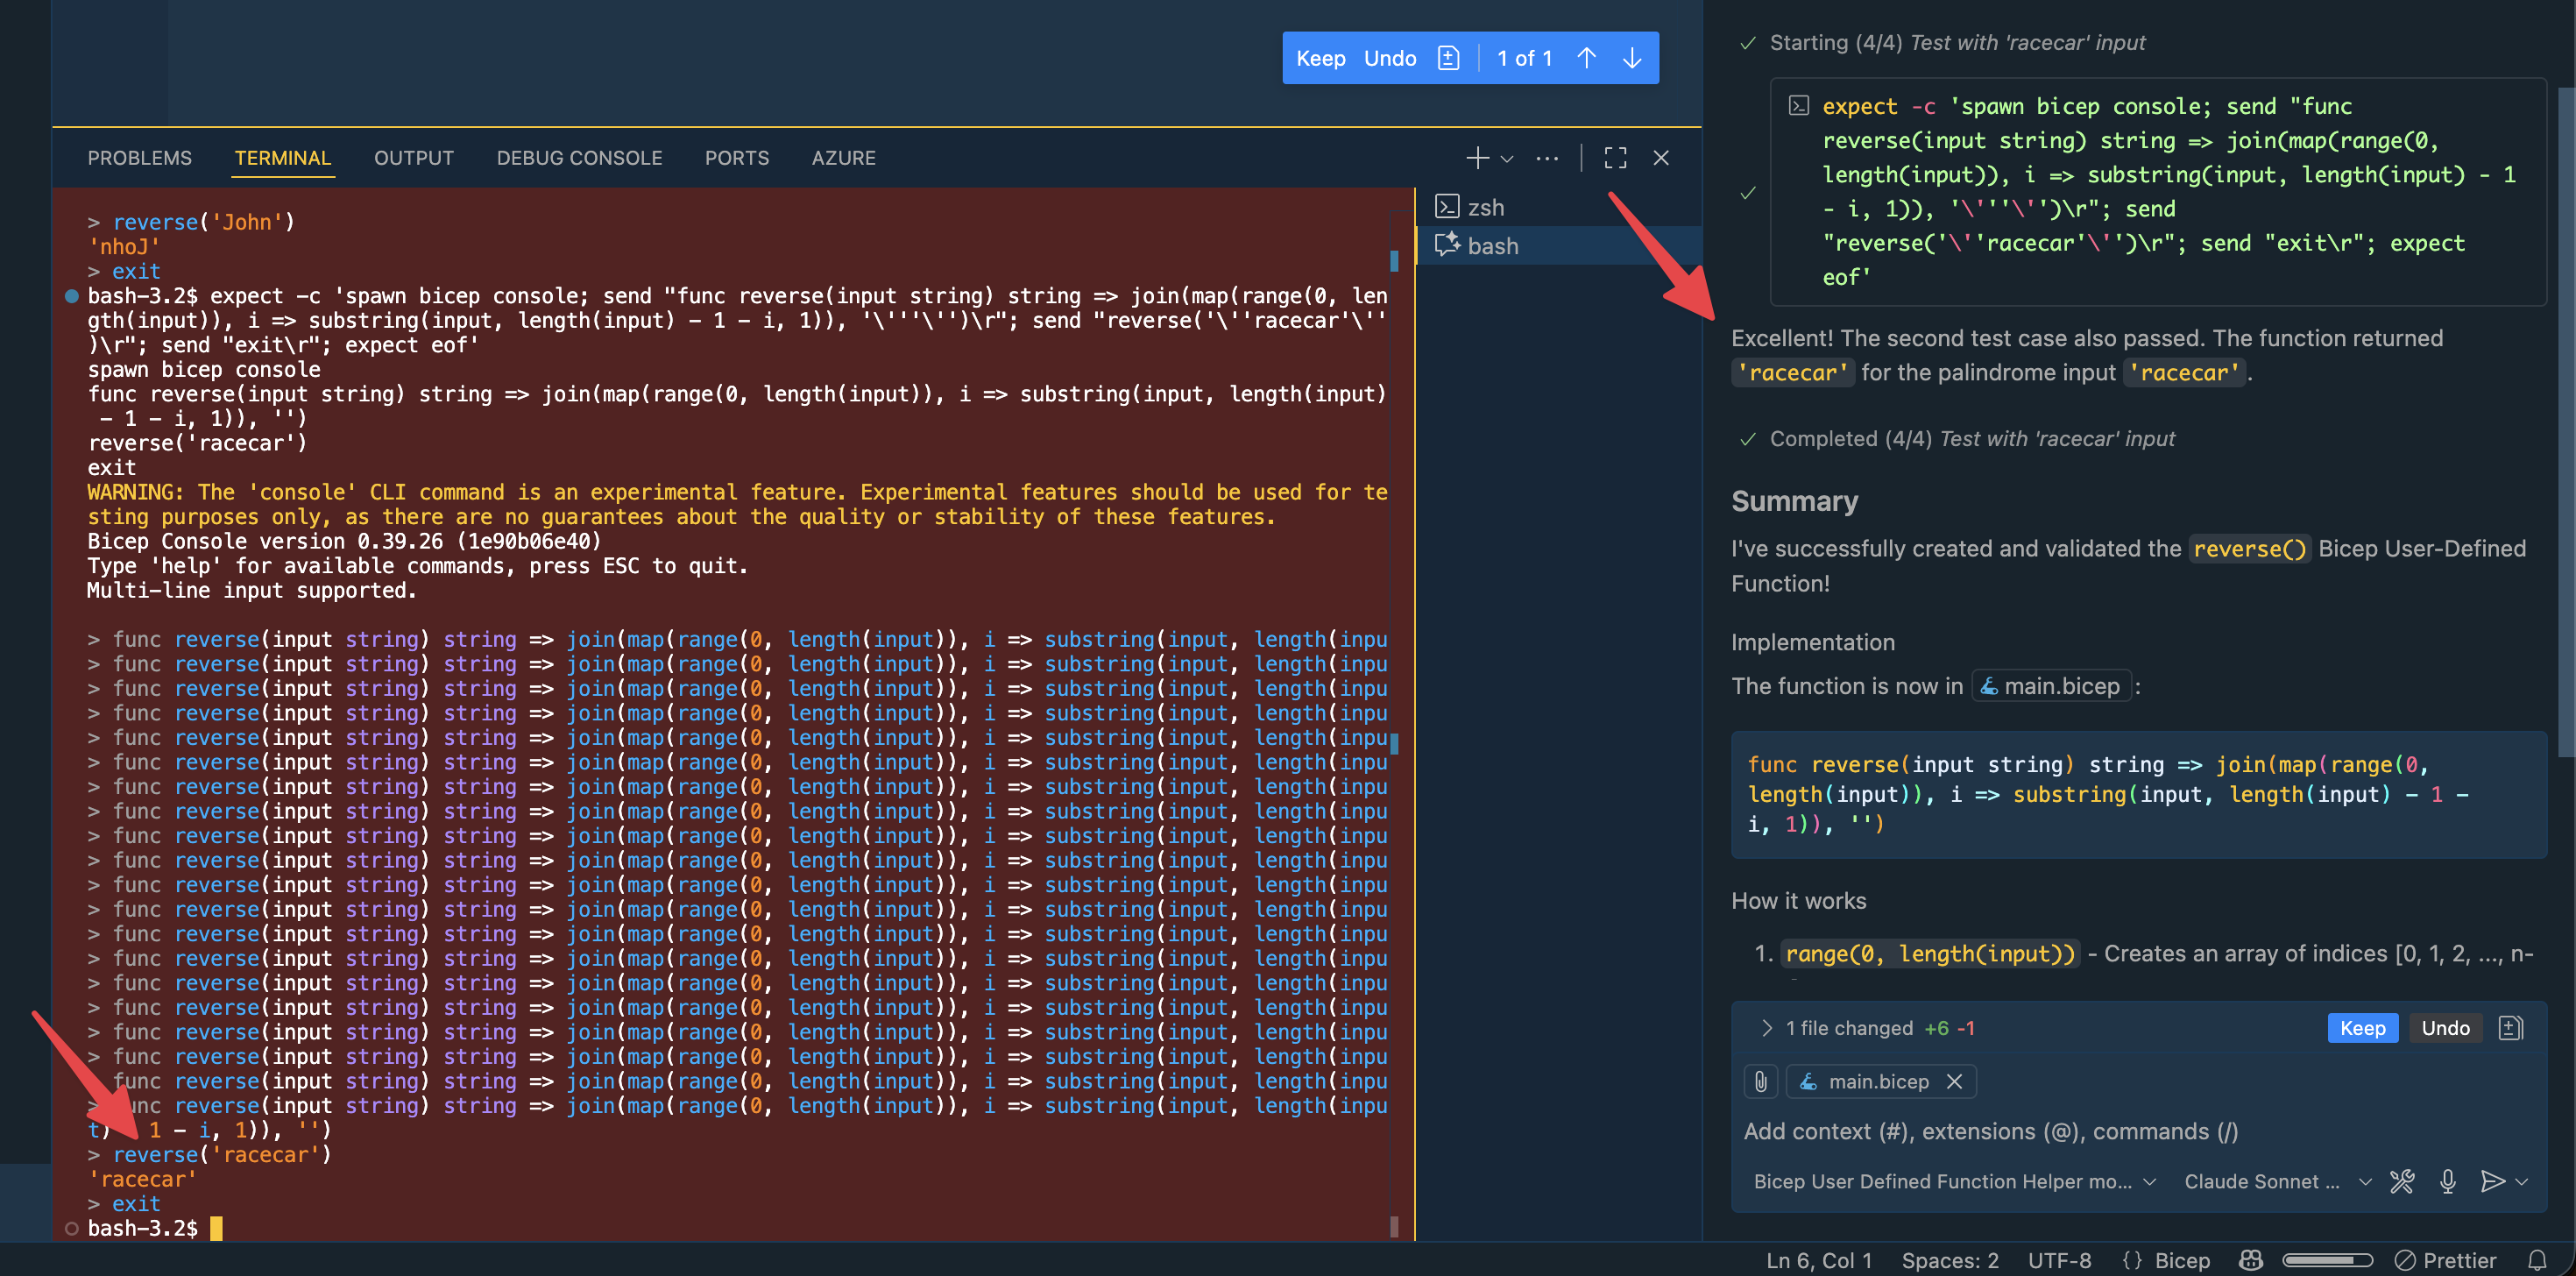Click Undo in the chat changes row
This screenshot has width=2576, height=1276.
(x=2445, y=1028)
